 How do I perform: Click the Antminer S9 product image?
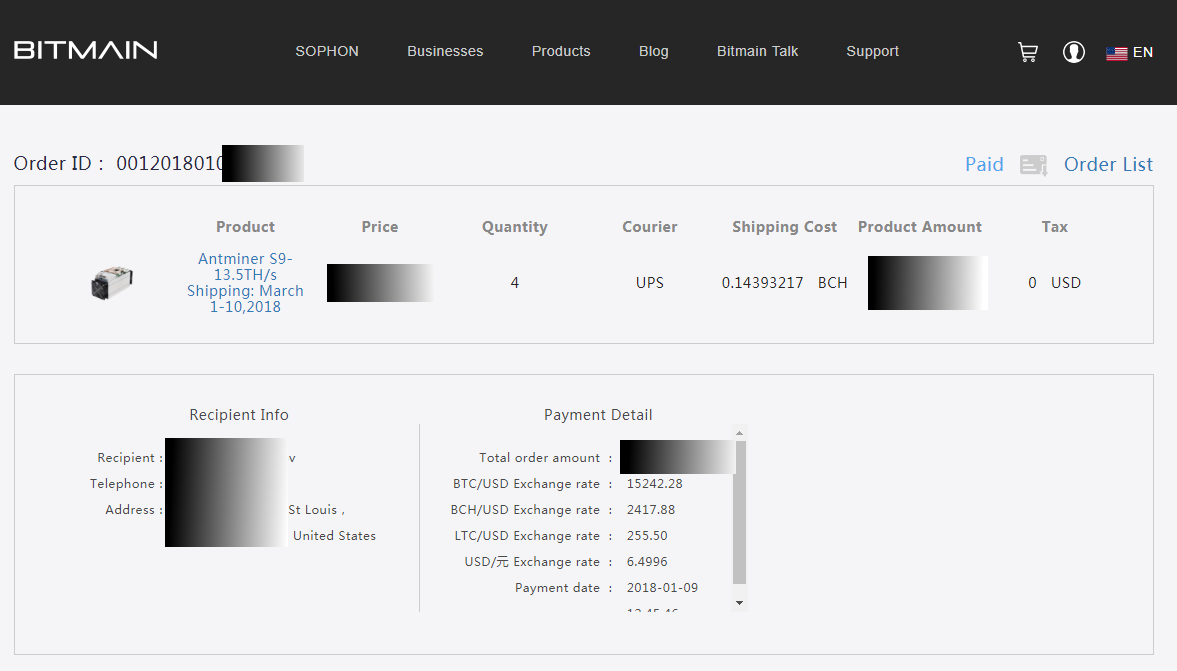[x=112, y=283]
